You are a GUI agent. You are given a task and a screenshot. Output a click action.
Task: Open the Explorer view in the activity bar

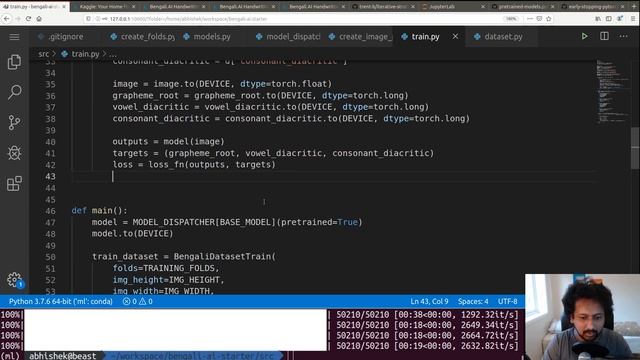pos(14,62)
